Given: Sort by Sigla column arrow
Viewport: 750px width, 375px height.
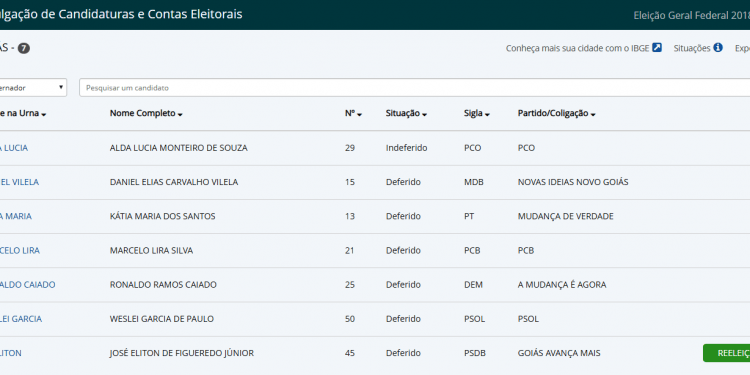Looking at the screenshot, I should 487,115.
